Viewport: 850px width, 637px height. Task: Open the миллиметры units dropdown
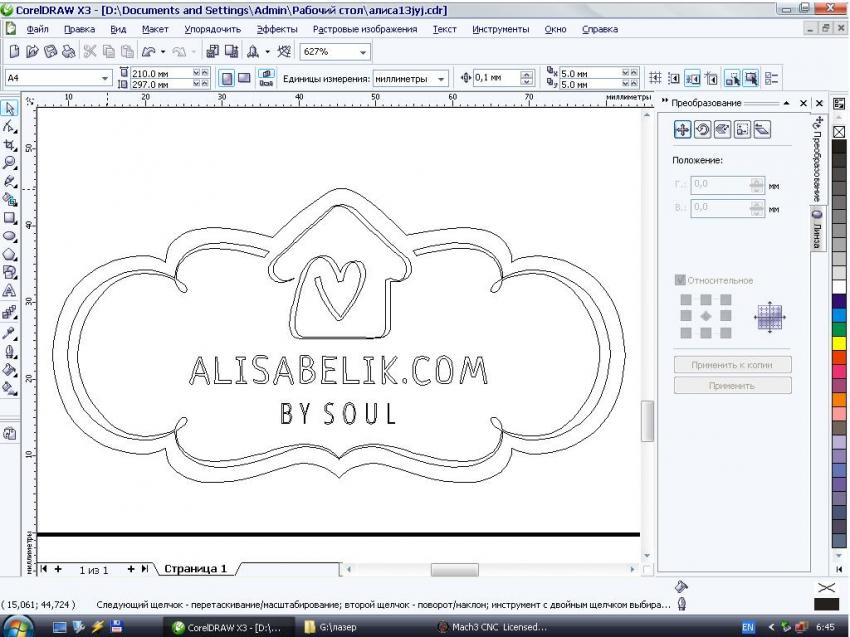[x=441, y=78]
